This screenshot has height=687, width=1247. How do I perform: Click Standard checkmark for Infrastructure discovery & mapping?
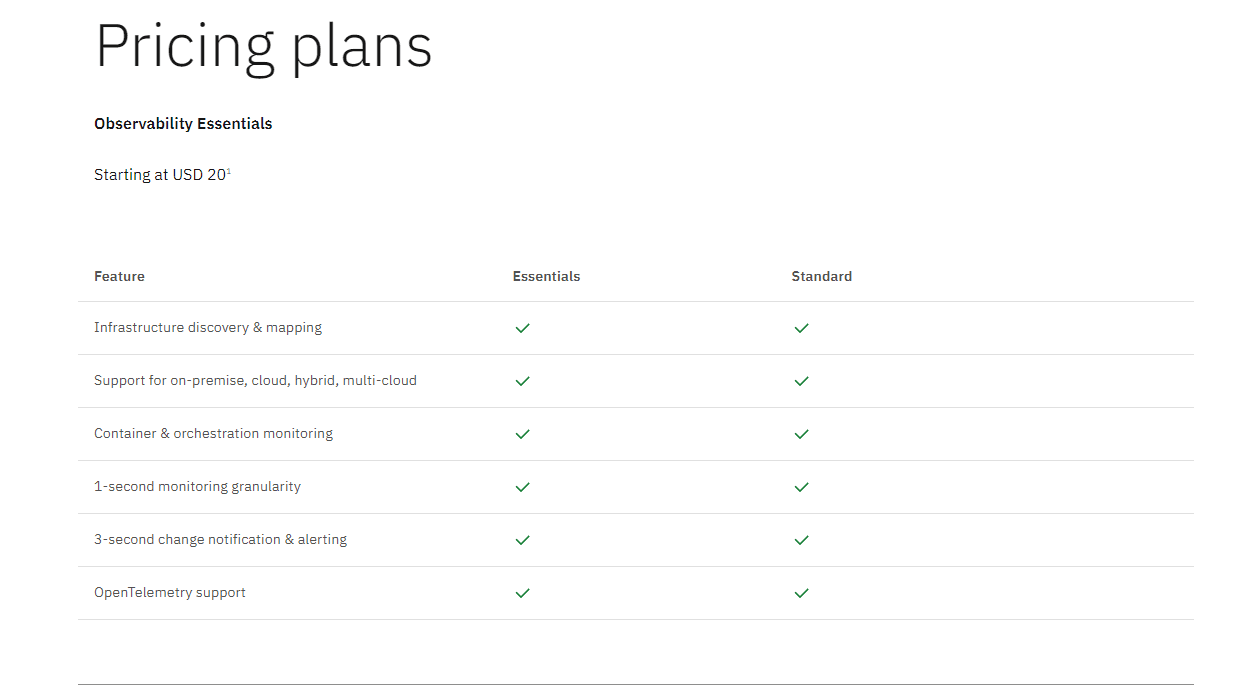pyautogui.click(x=801, y=328)
